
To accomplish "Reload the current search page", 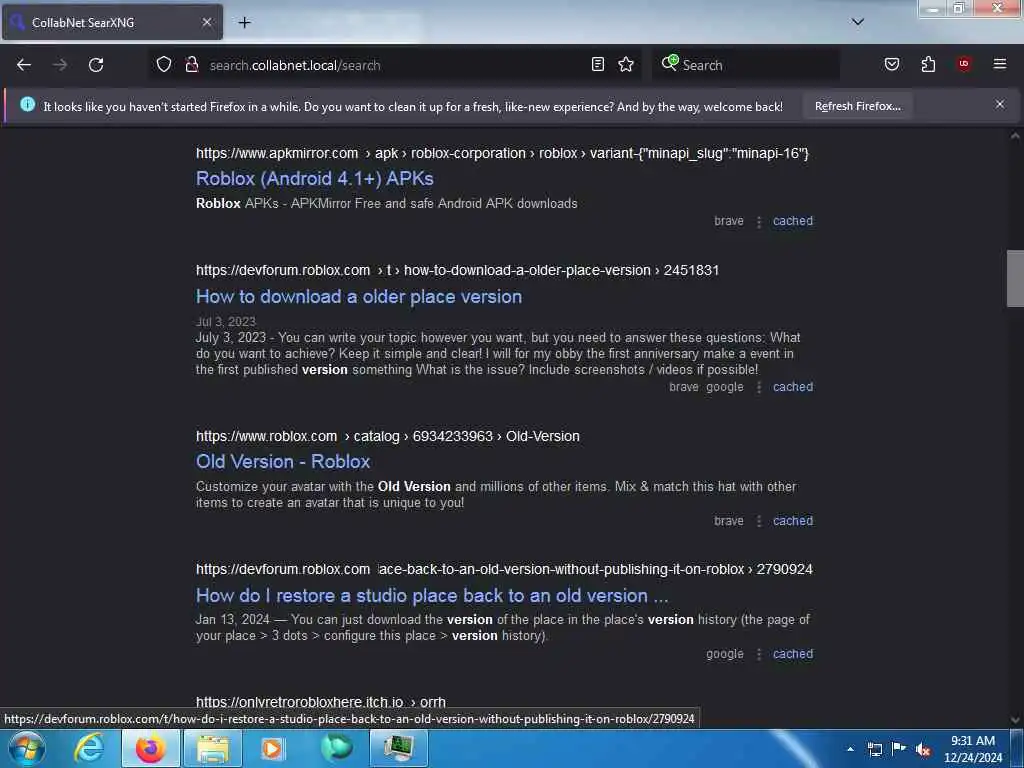I will point(96,65).
